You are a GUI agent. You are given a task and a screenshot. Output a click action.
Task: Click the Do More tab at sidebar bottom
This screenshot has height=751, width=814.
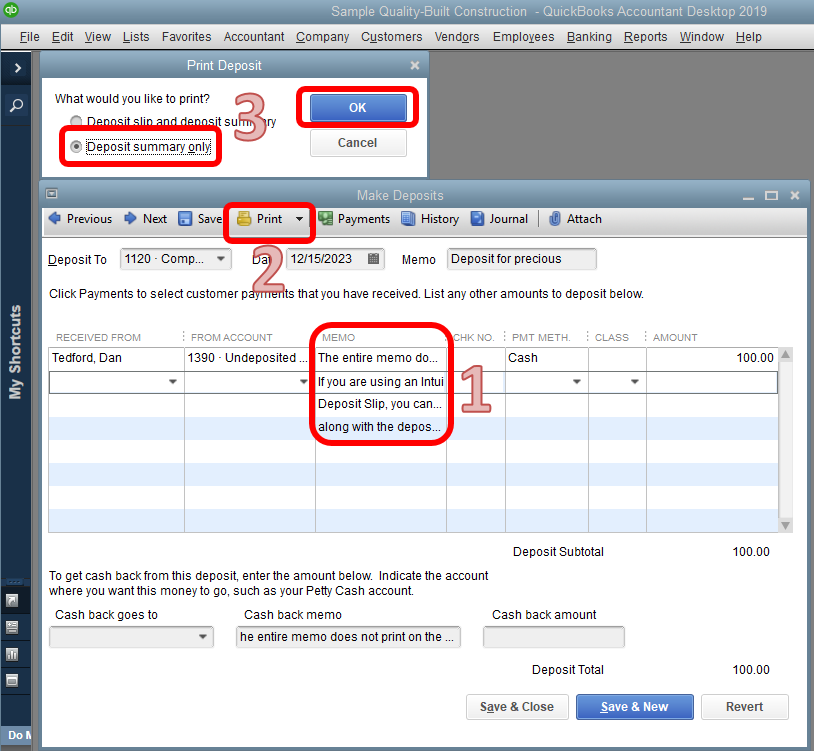click(18, 735)
